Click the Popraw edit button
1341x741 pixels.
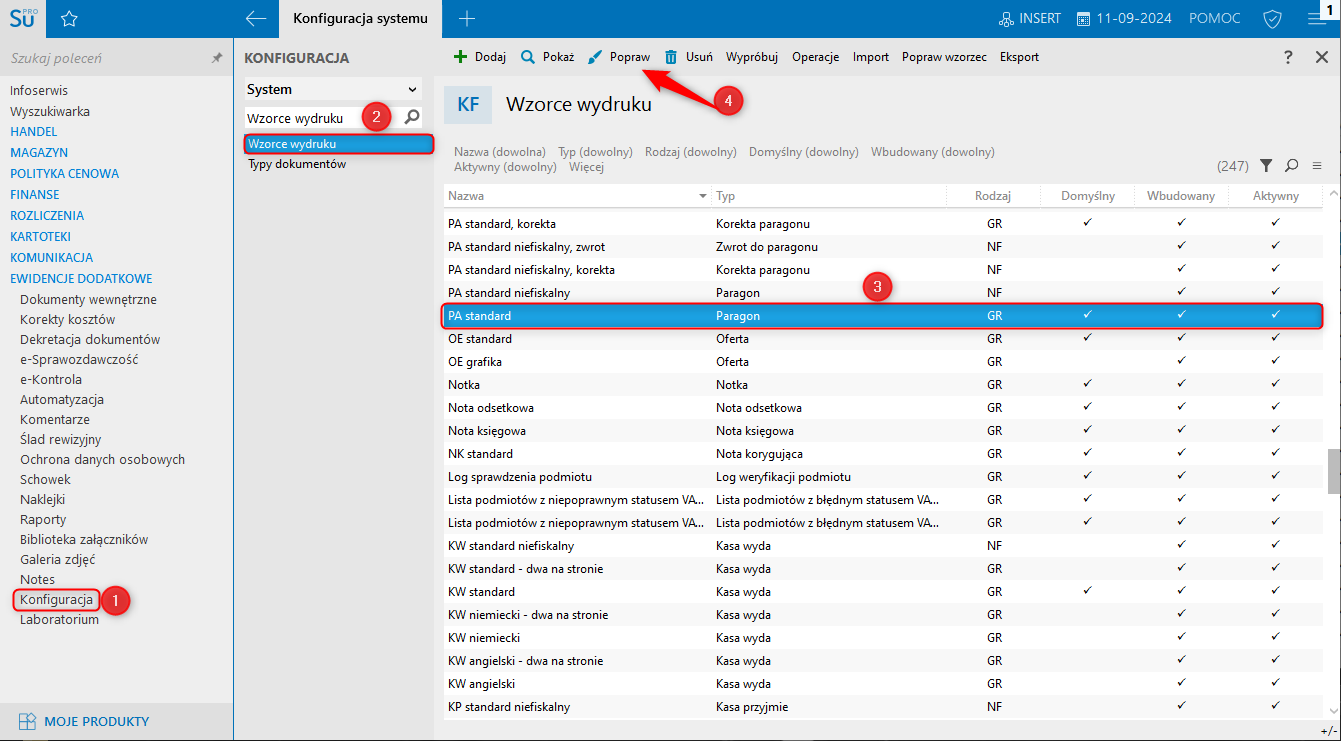(x=619, y=57)
